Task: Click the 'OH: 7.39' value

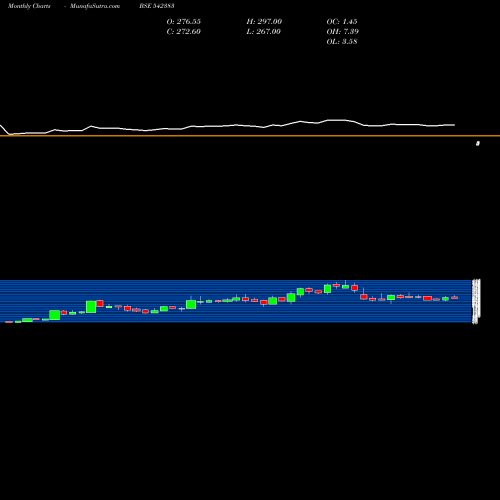Action: (x=343, y=32)
